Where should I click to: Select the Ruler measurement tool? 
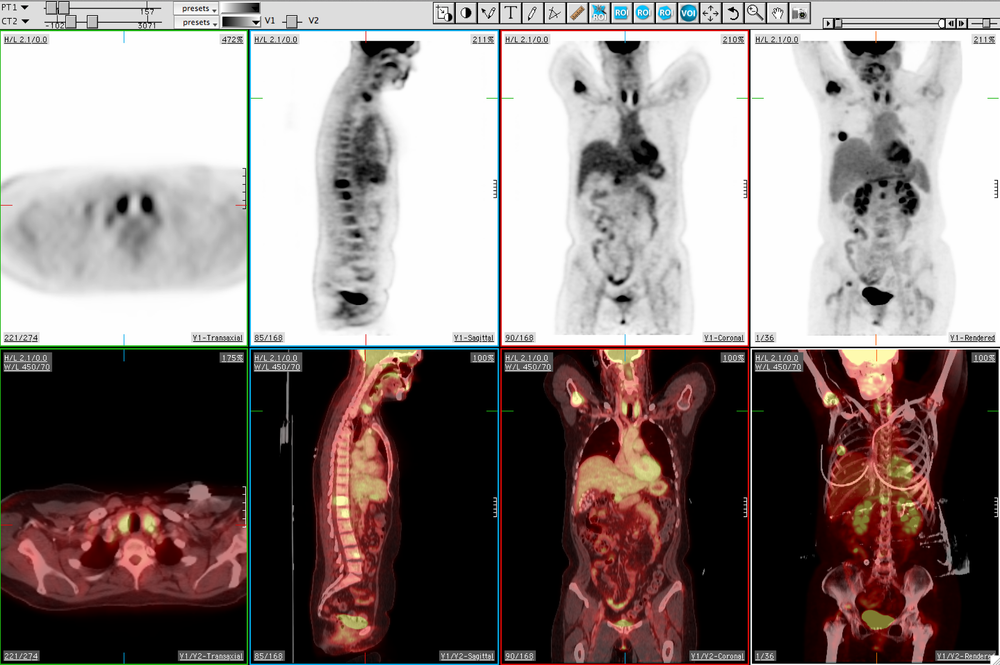[578, 13]
